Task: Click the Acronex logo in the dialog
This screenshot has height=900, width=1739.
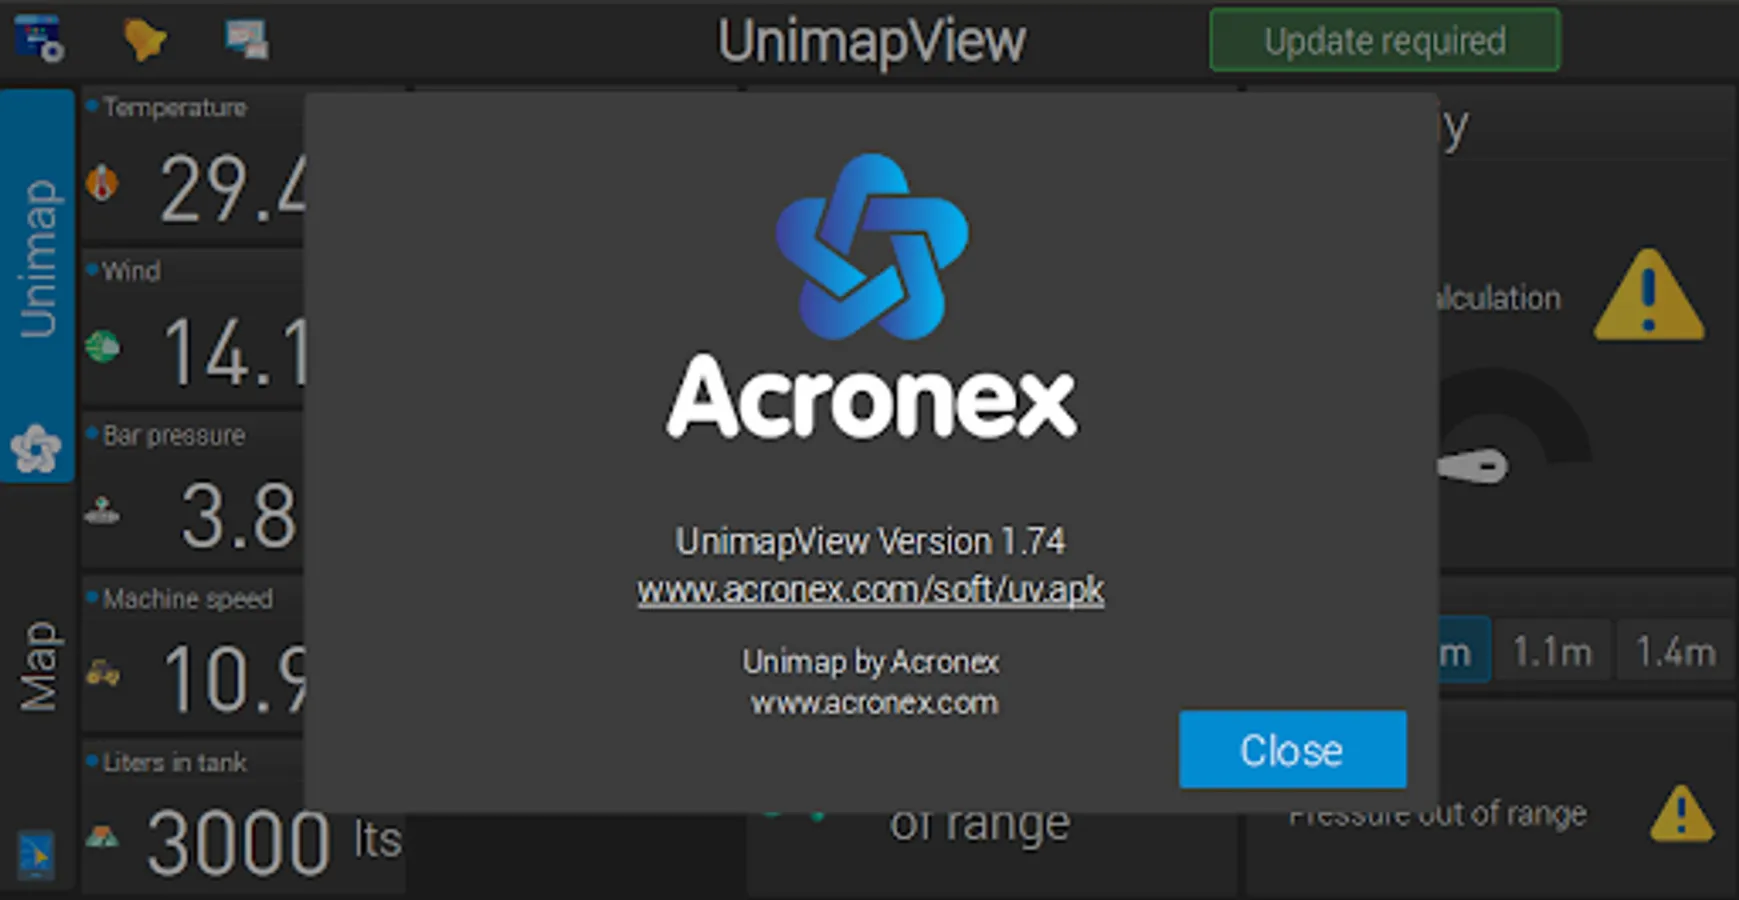Action: 872,298
